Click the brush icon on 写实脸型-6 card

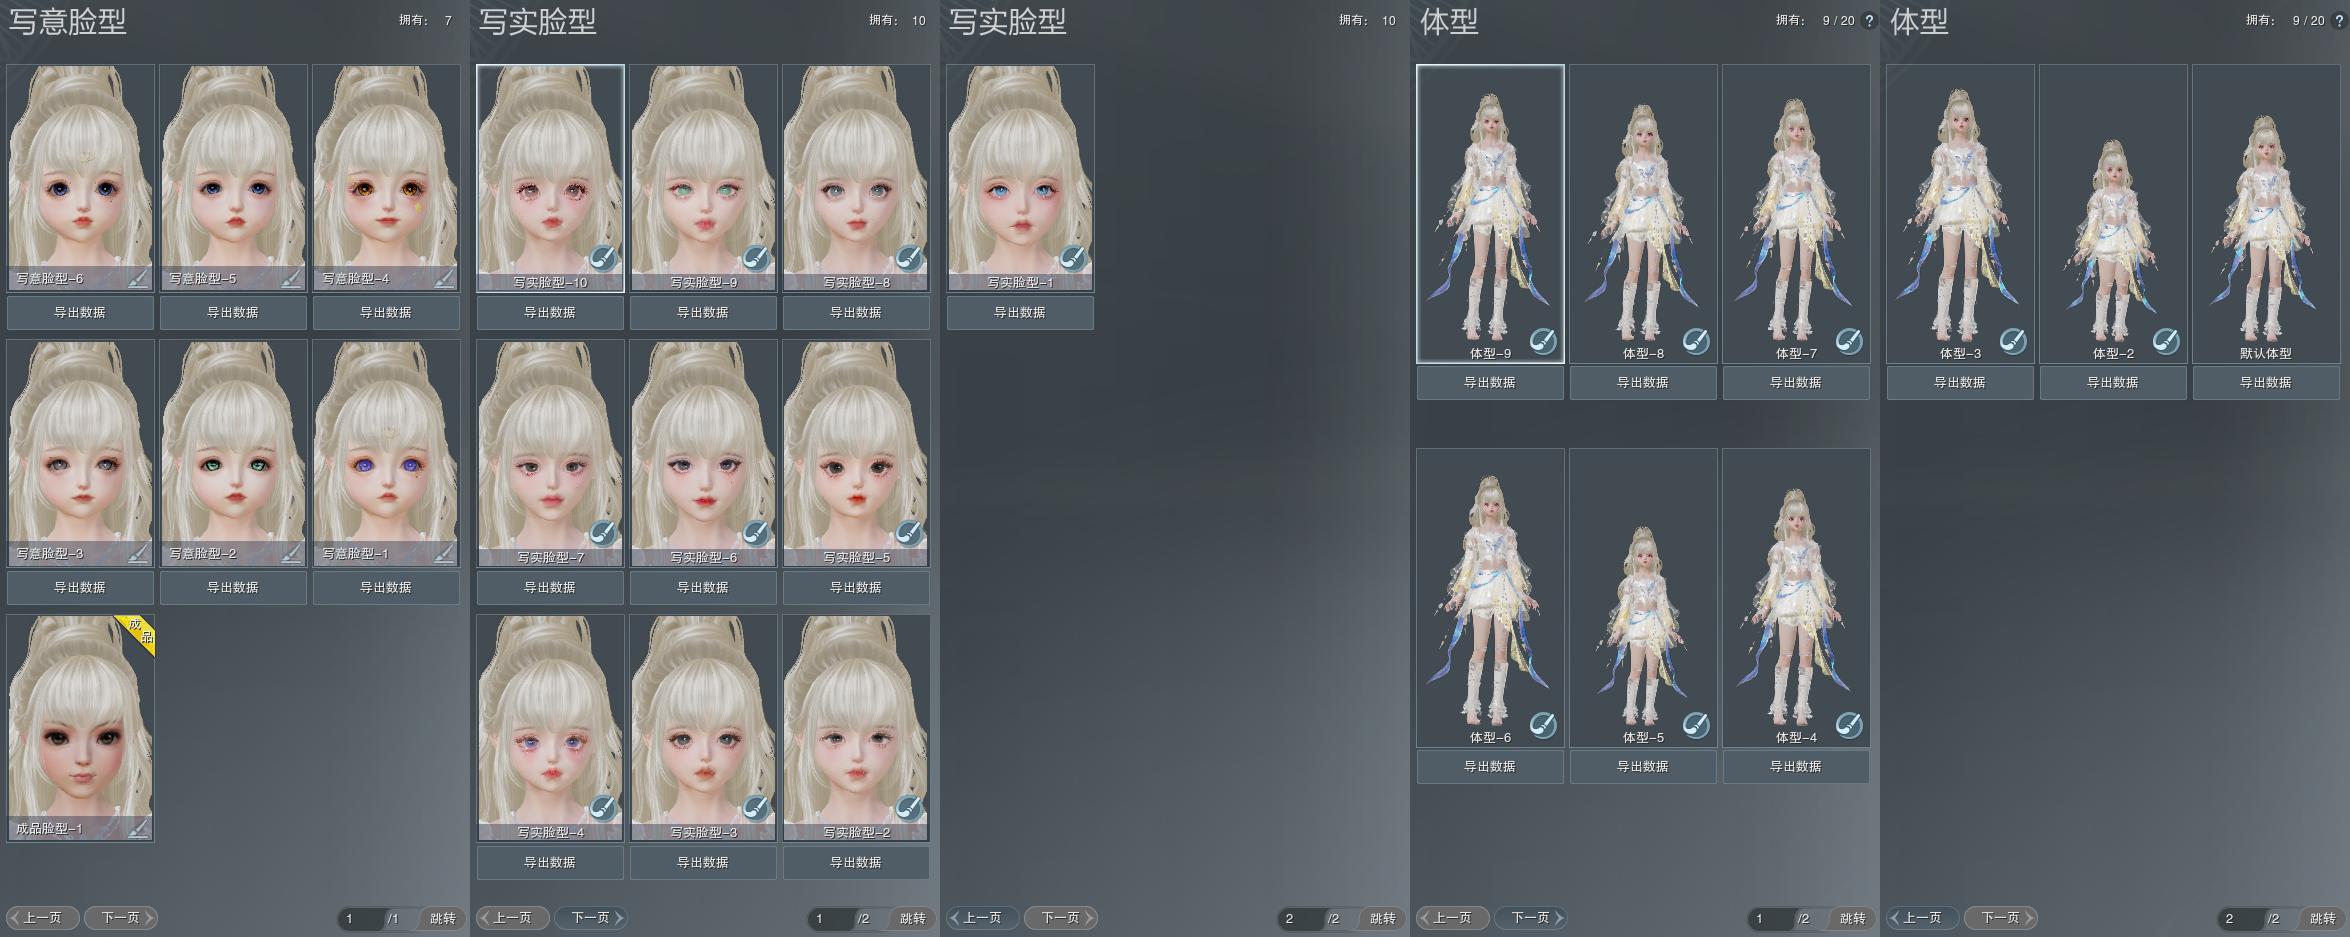[756, 534]
